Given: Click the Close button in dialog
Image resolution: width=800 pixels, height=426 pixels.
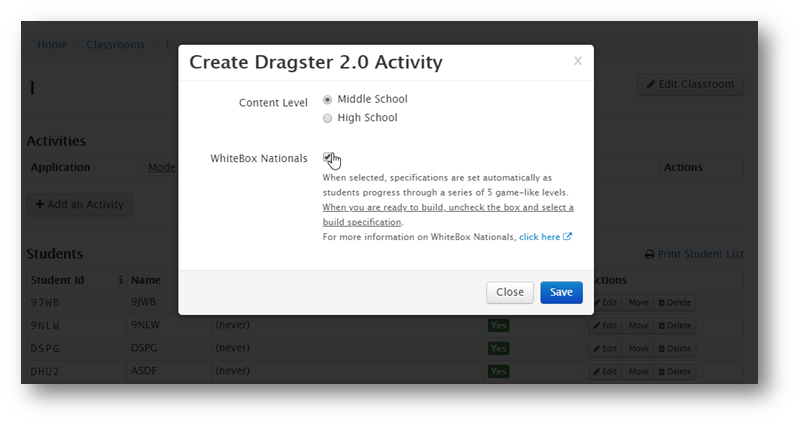Looking at the screenshot, I should tap(510, 292).
